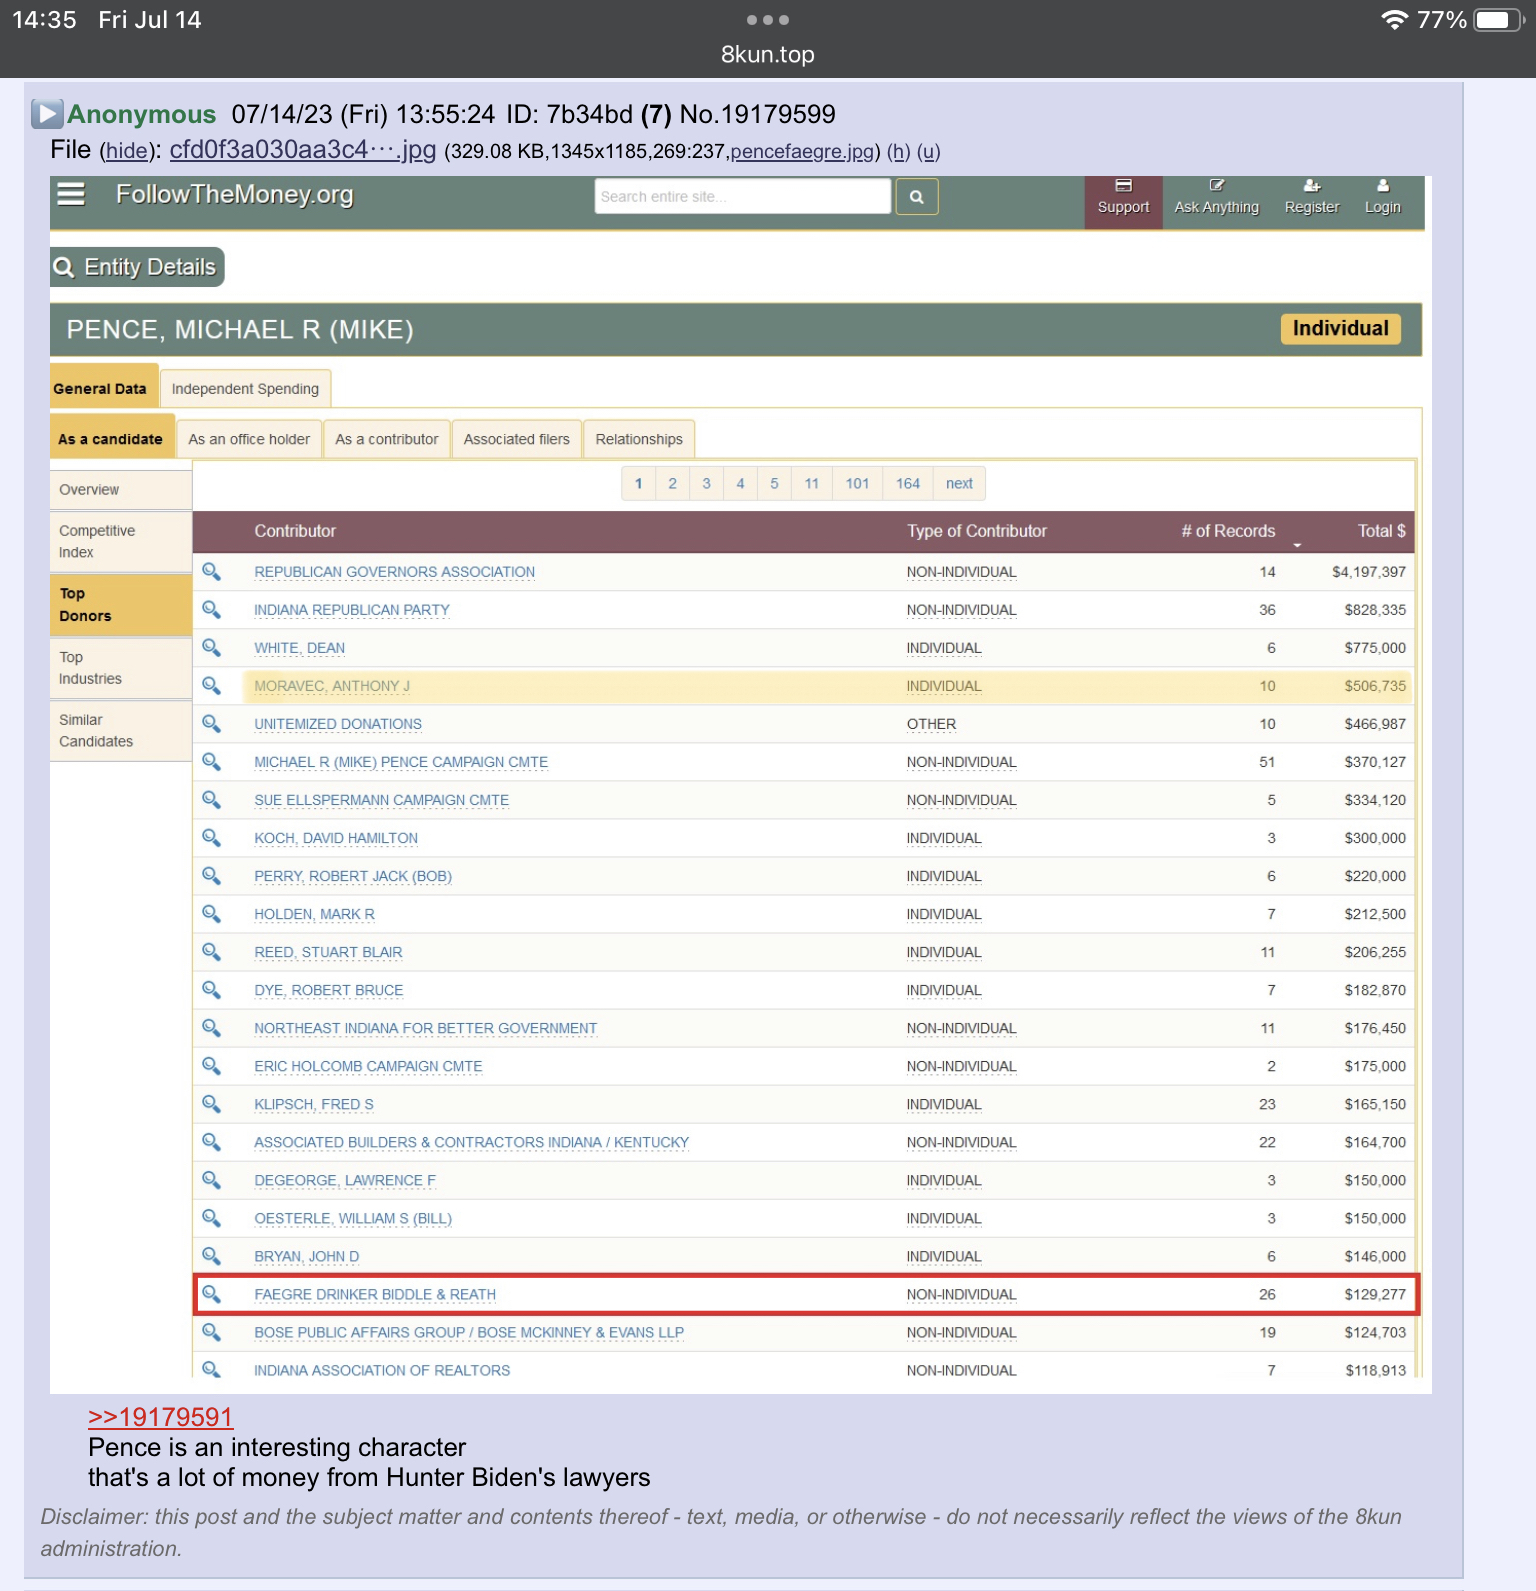Click the Entity Details button
The width and height of the screenshot is (1536, 1591).
(137, 267)
